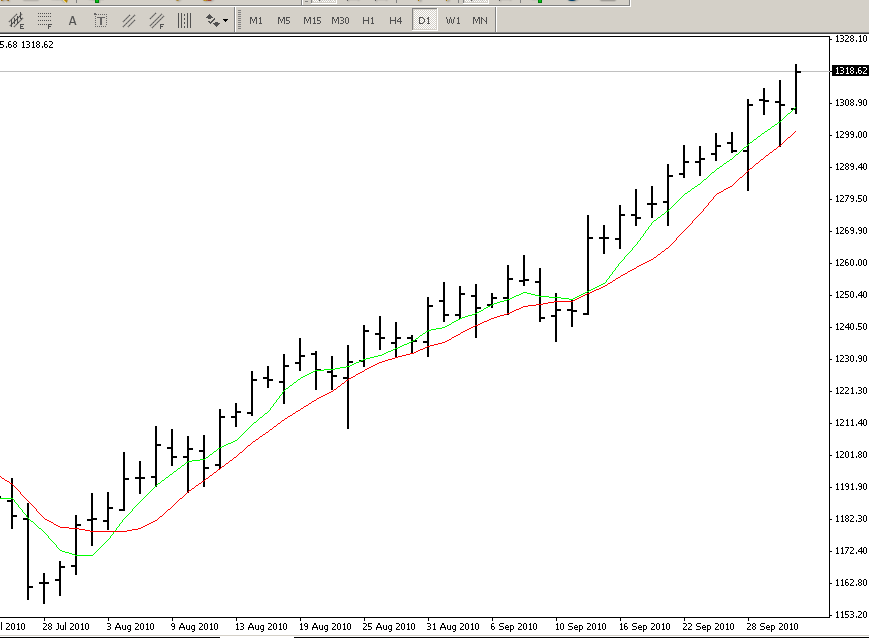Image resolution: width=869 pixels, height=638 pixels.
Task: Click the latest price bar on chart
Action: pyautogui.click(x=796, y=89)
